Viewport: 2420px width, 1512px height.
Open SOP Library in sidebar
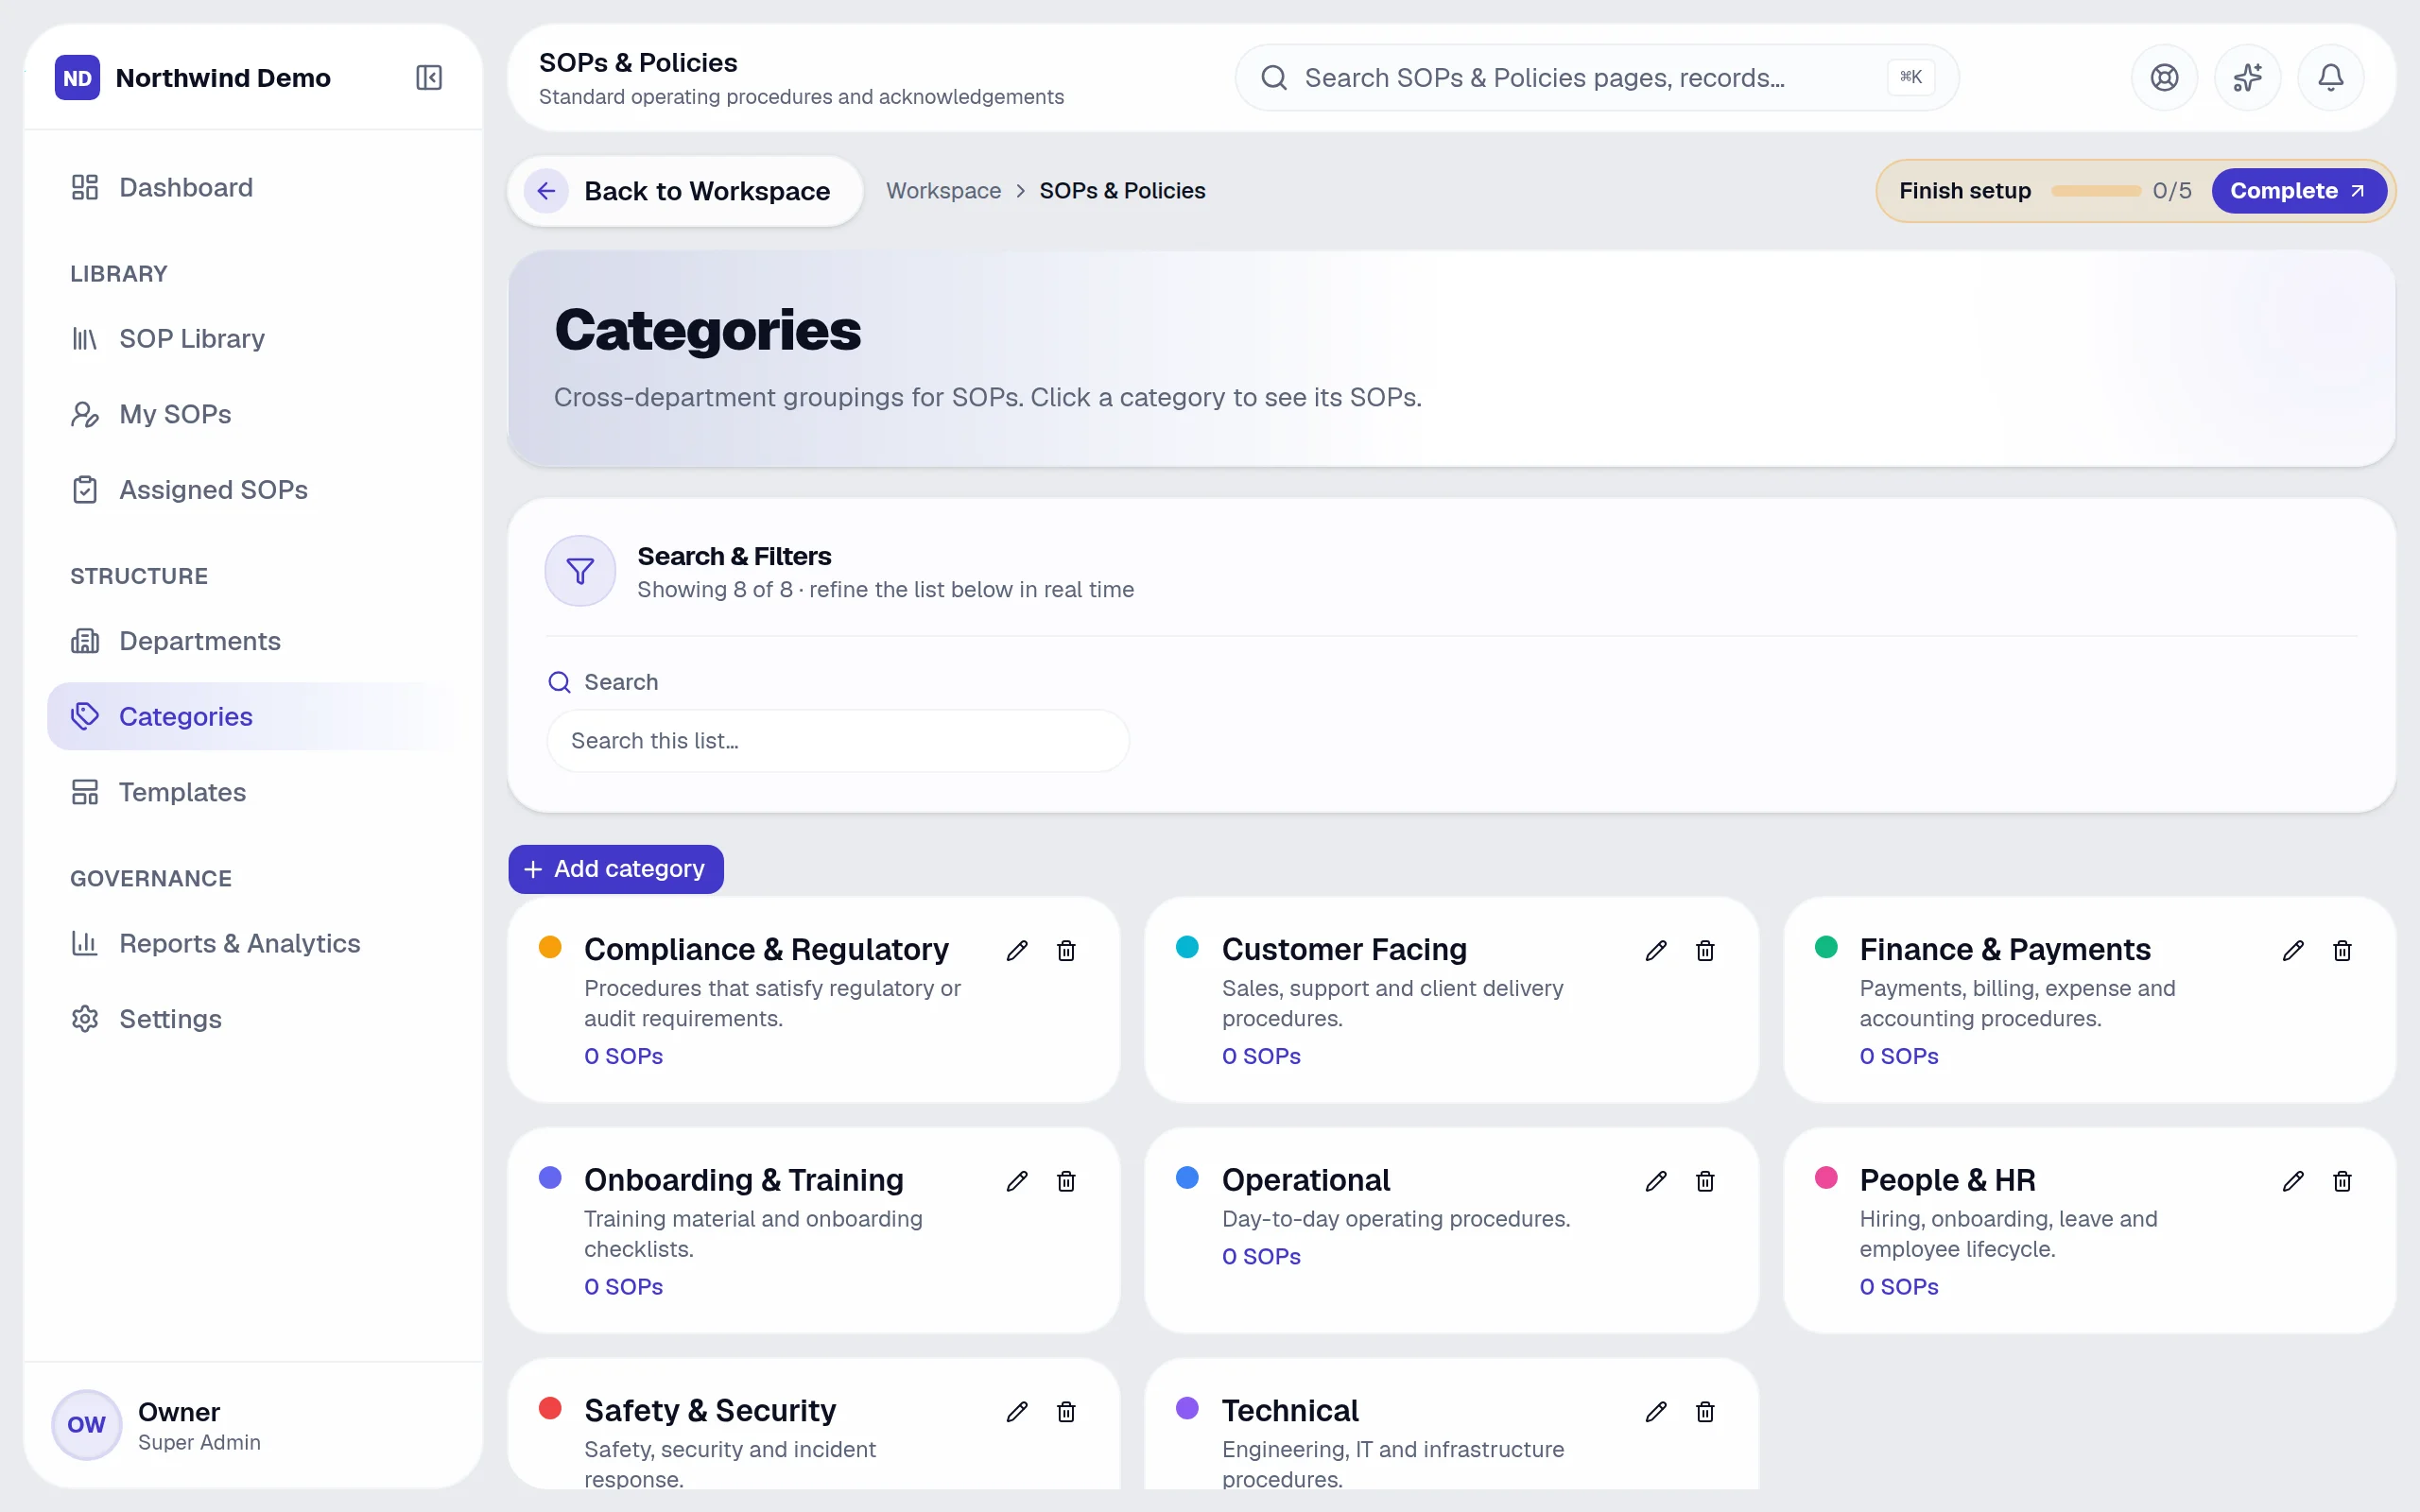[x=253, y=338]
